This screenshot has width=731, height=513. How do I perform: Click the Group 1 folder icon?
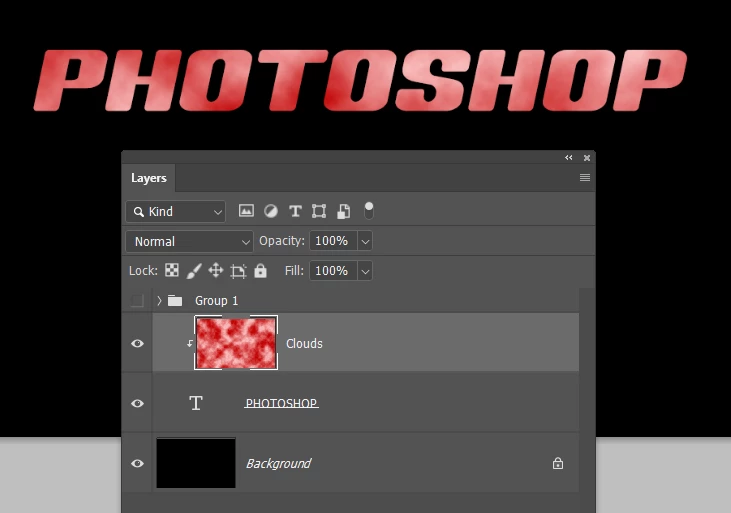pos(175,300)
